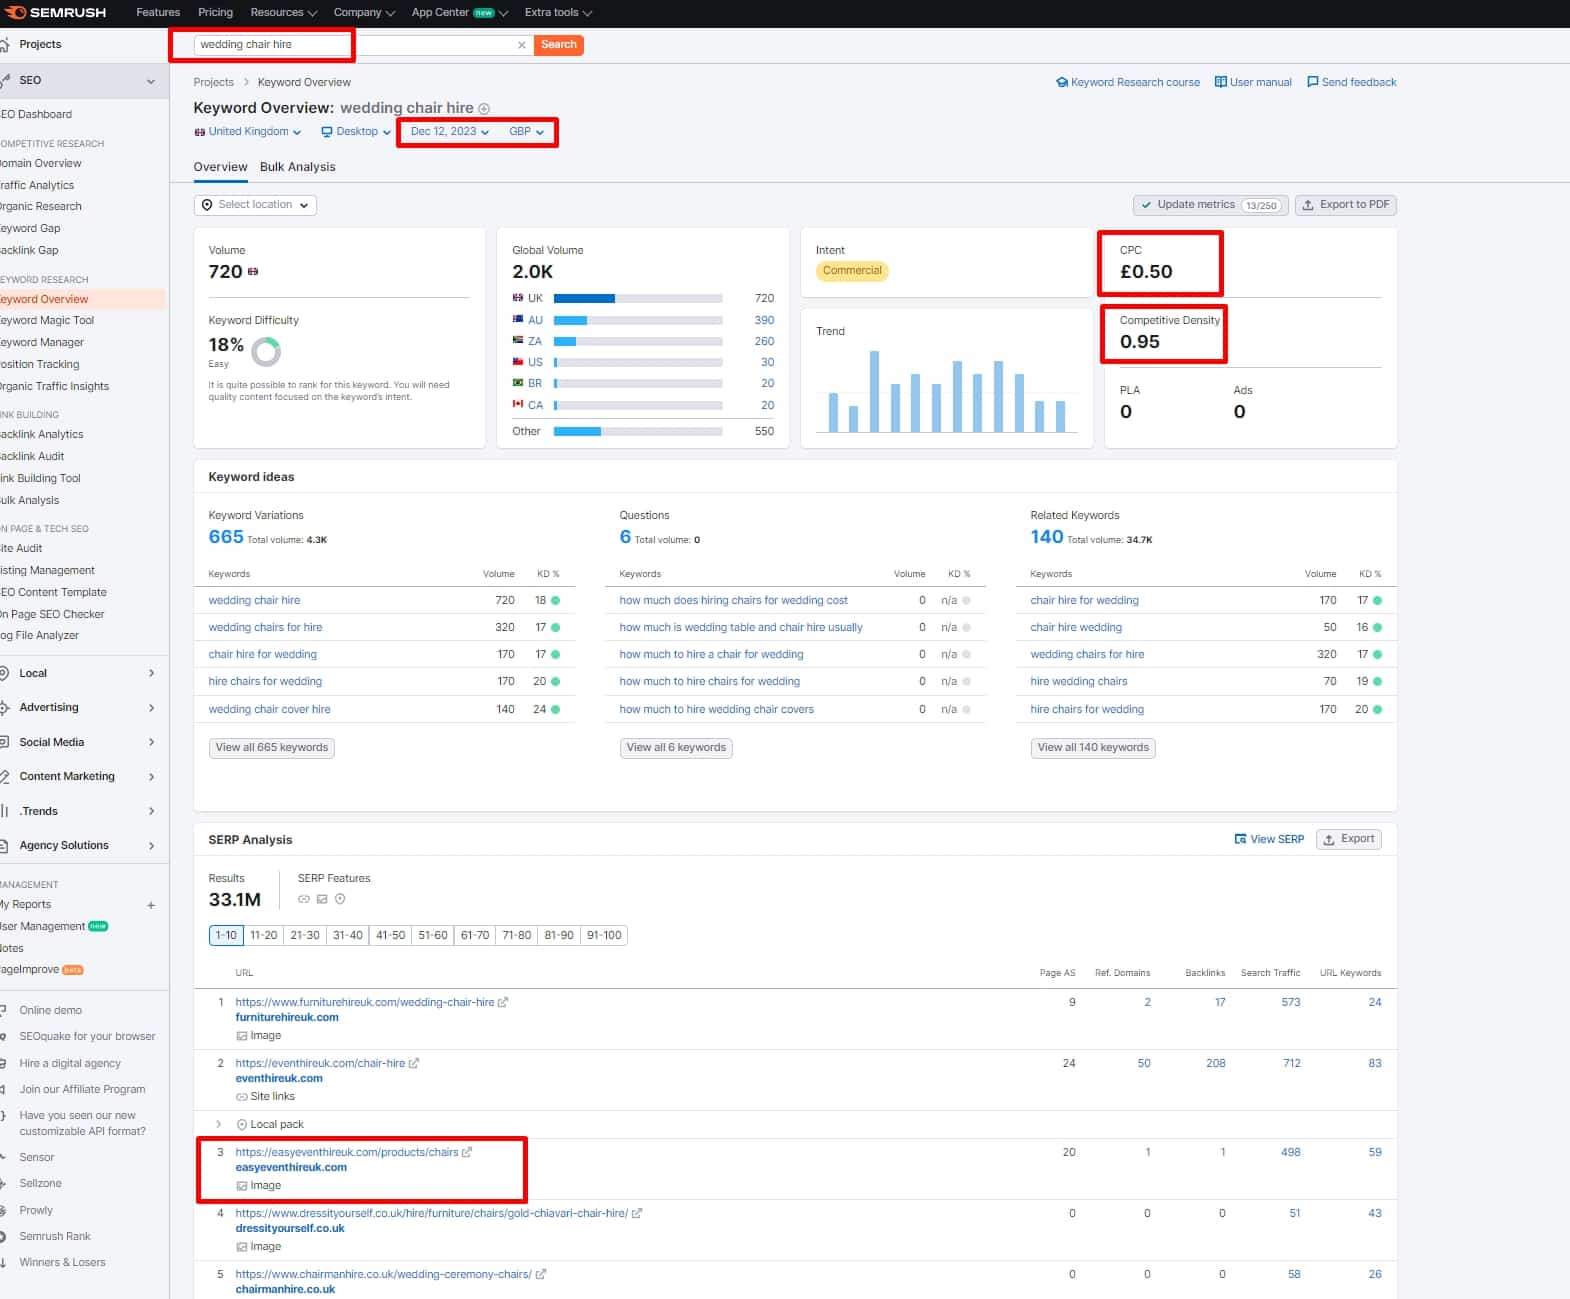
Task: Select the Overview tab
Action: point(220,167)
